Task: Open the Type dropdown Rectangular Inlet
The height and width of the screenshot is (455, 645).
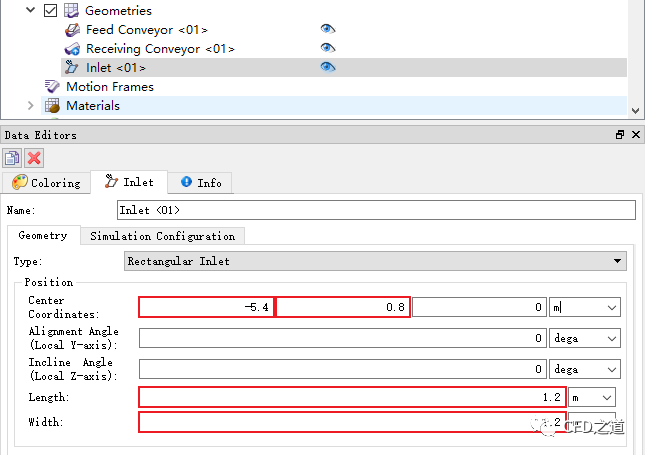Action: coord(375,261)
